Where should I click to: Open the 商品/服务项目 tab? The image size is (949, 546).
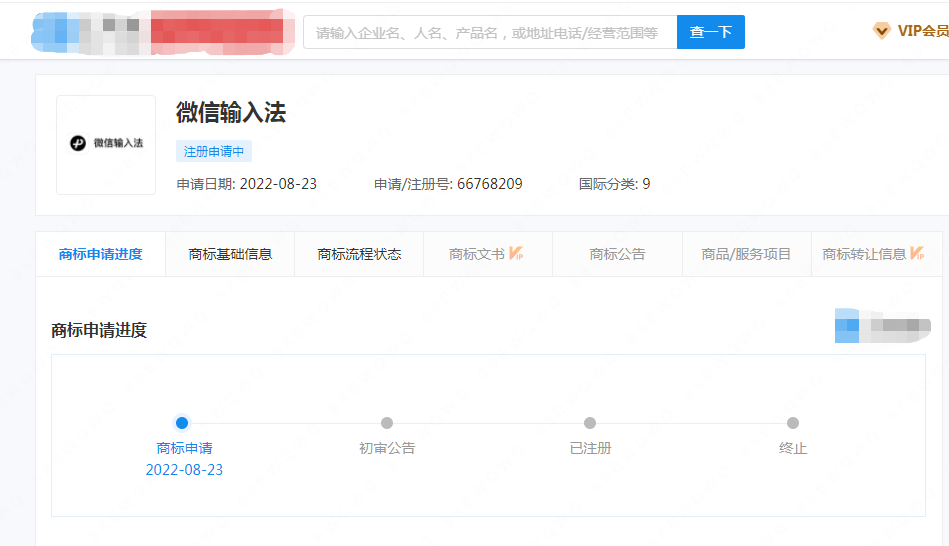746,254
